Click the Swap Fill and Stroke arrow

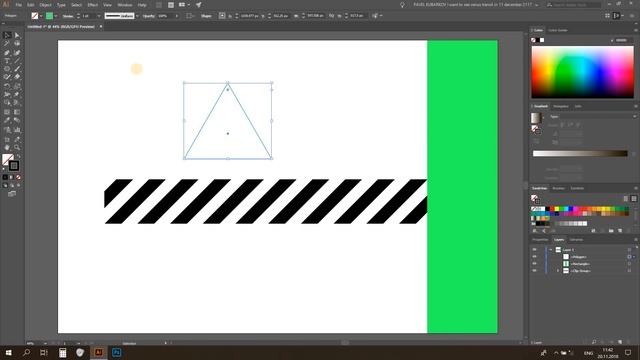click(x=18, y=156)
